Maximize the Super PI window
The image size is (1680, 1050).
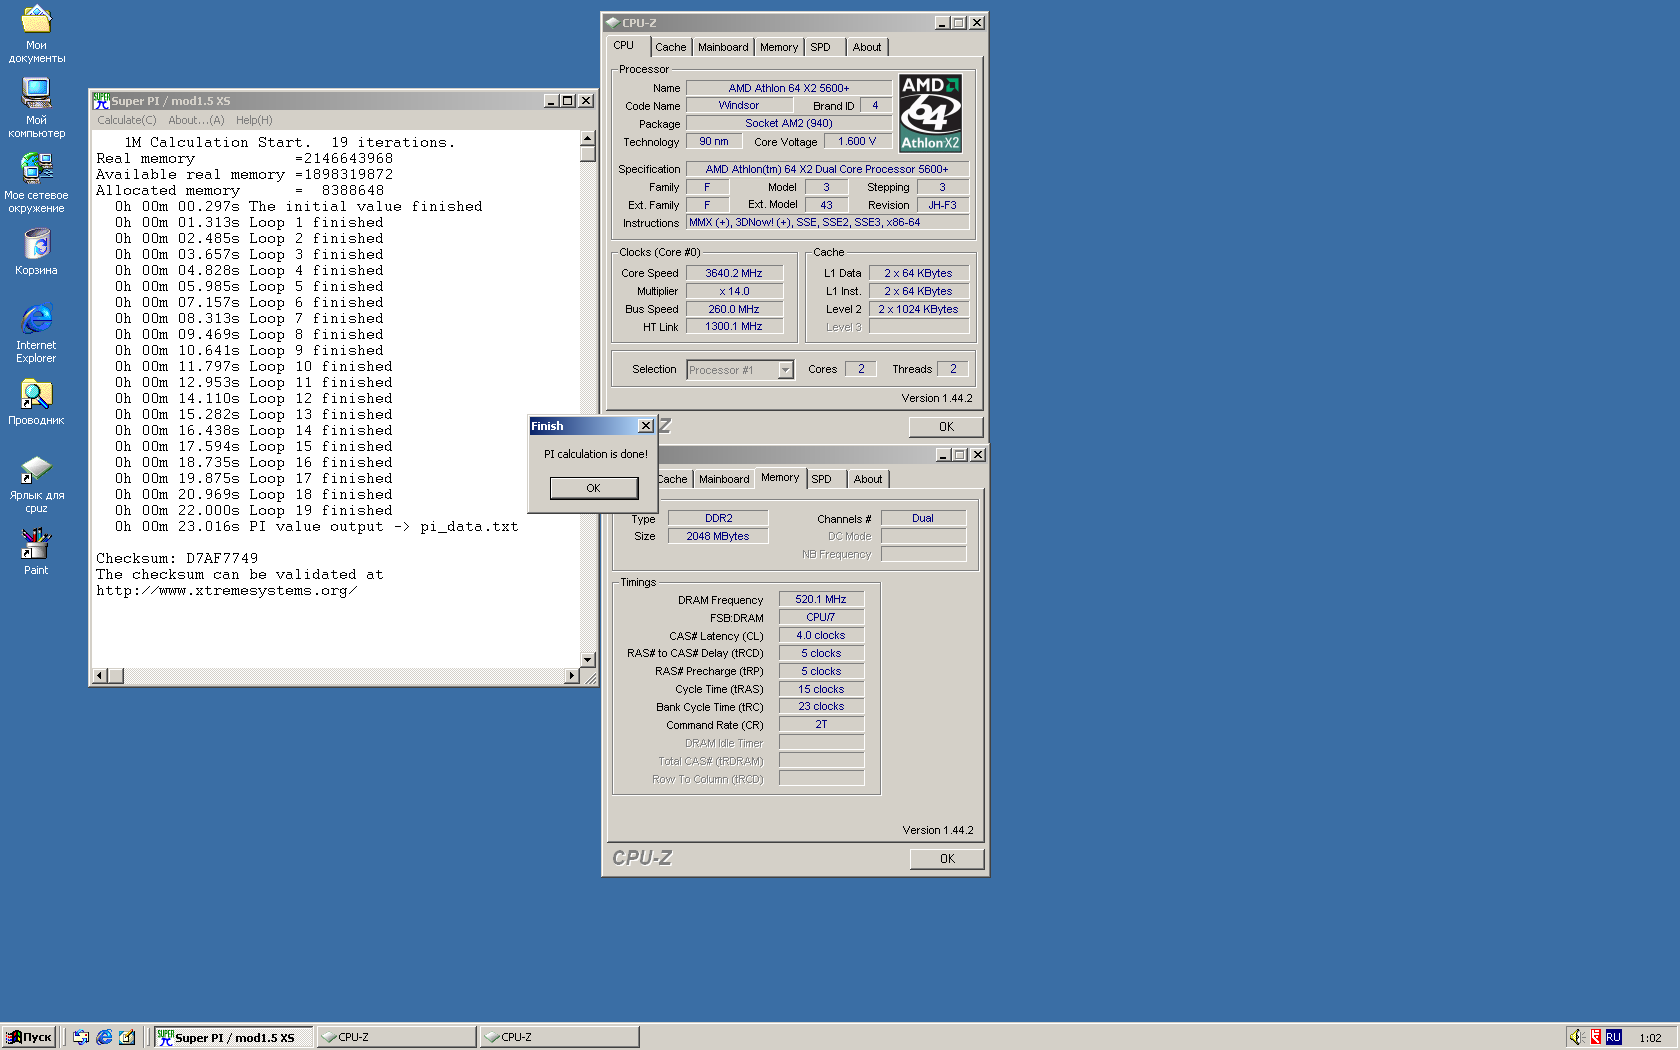(x=568, y=101)
